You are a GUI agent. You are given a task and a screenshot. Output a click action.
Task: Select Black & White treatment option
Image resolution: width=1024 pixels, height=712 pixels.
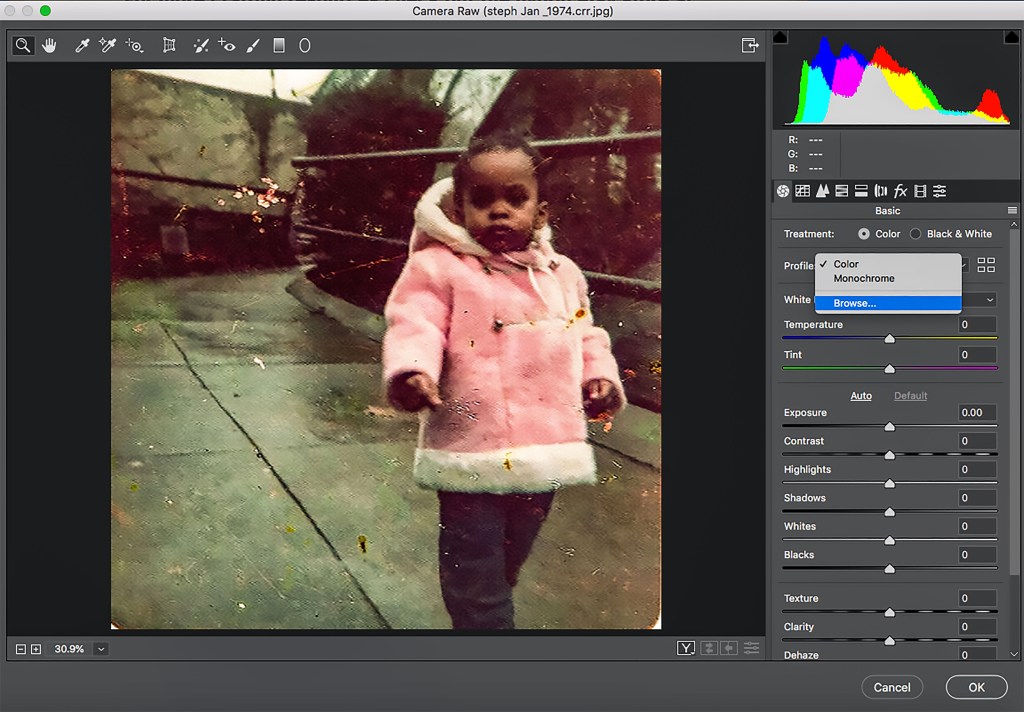pyautogui.click(x=915, y=234)
